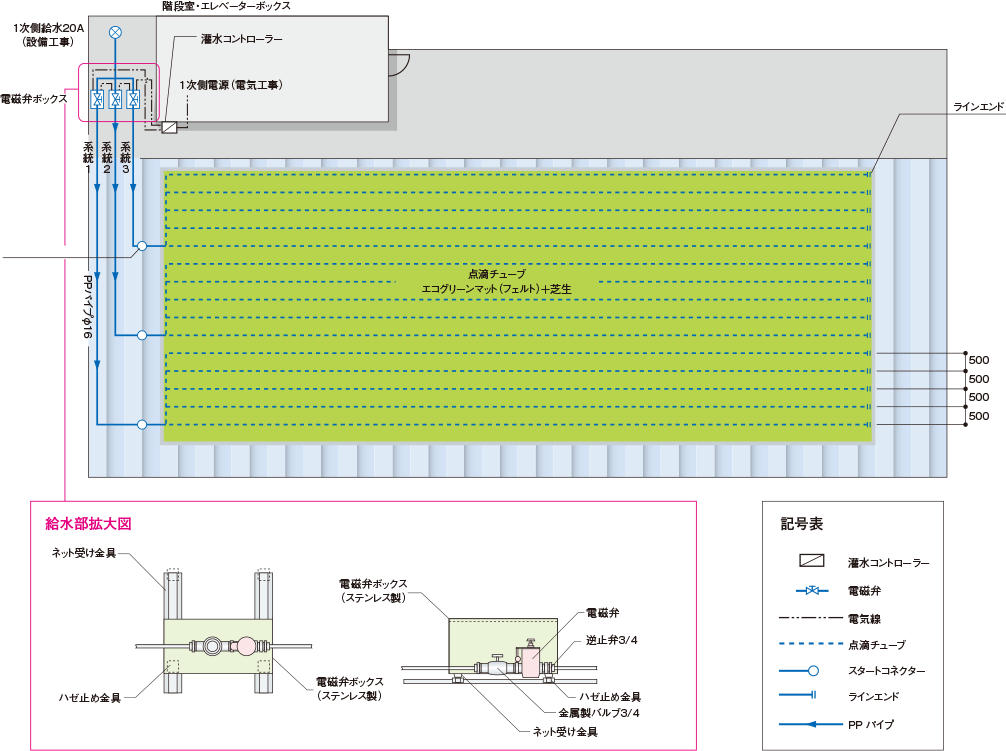The image size is (1006, 751).
Task: Select the solenoid valve symbol above 系統2 pipe
Action: (115, 99)
